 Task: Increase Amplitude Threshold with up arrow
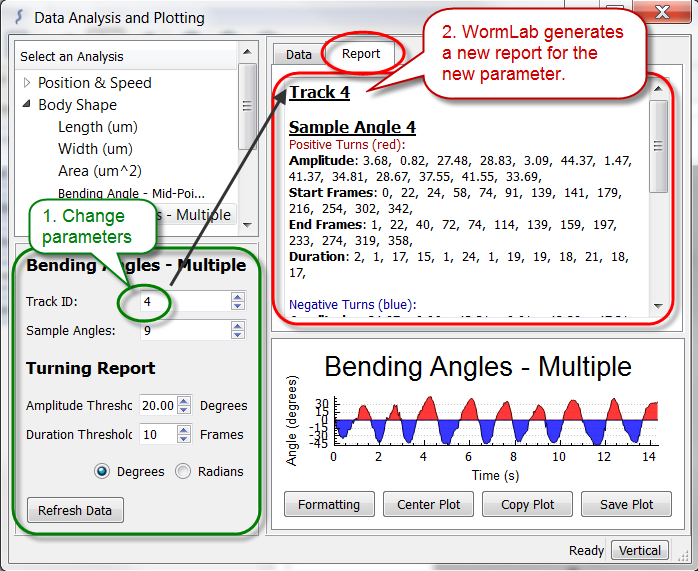pyautogui.click(x=184, y=401)
